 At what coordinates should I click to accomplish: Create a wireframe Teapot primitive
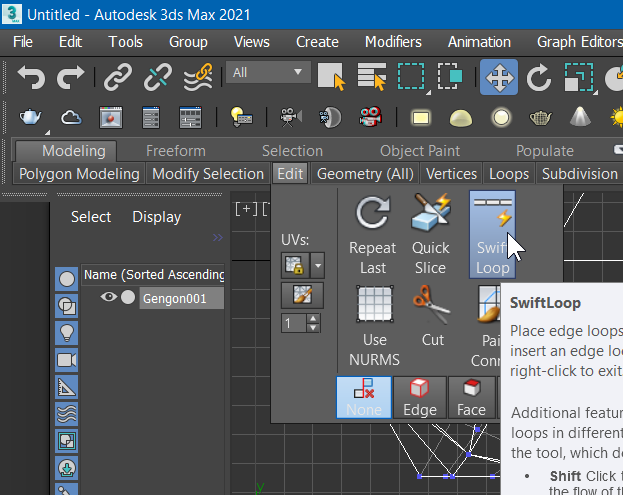541,118
